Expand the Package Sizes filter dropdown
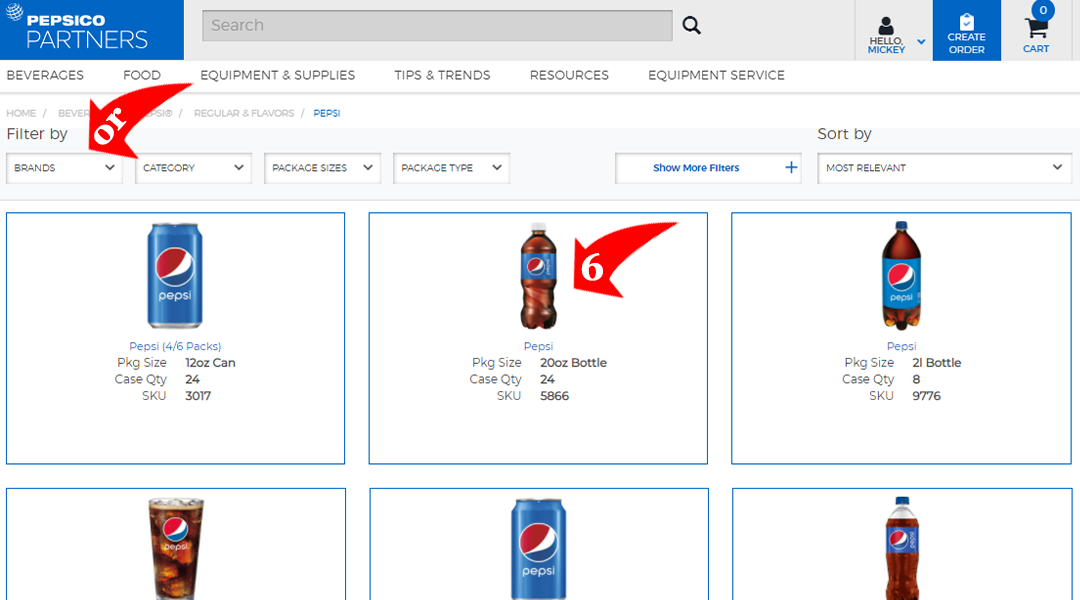The image size is (1080, 600). point(322,168)
